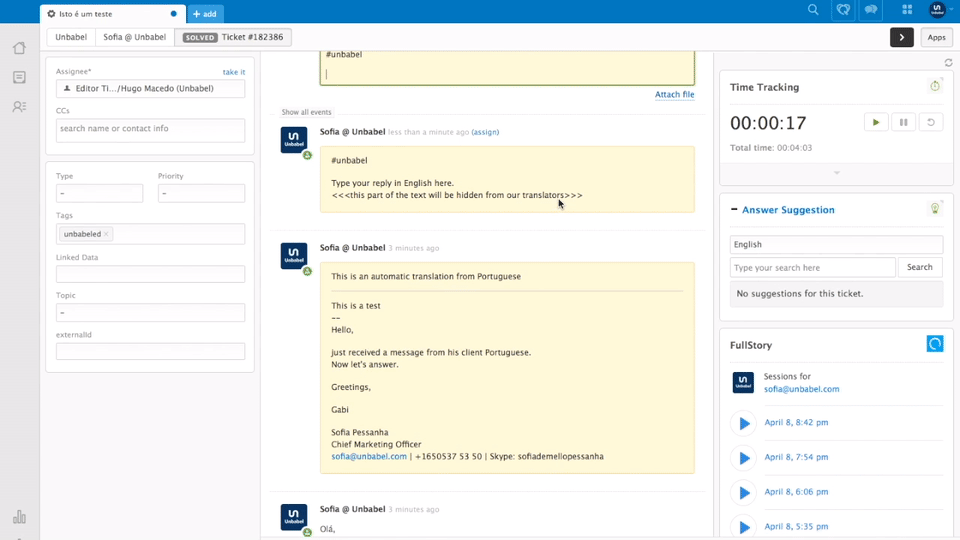Click the FullStory logo icon

tap(935, 344)
